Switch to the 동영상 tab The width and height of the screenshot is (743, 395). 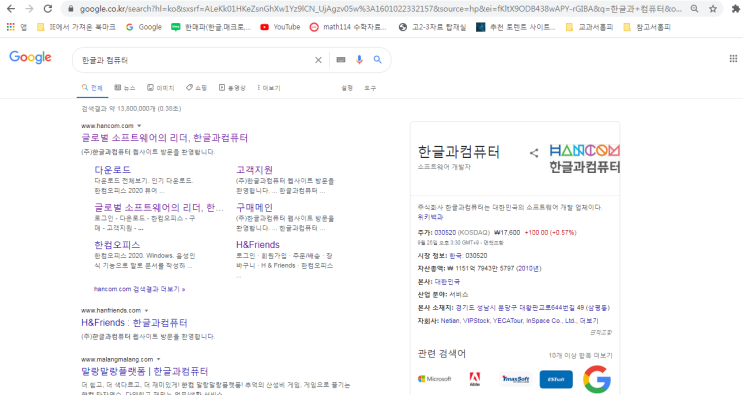coord(232,88)
